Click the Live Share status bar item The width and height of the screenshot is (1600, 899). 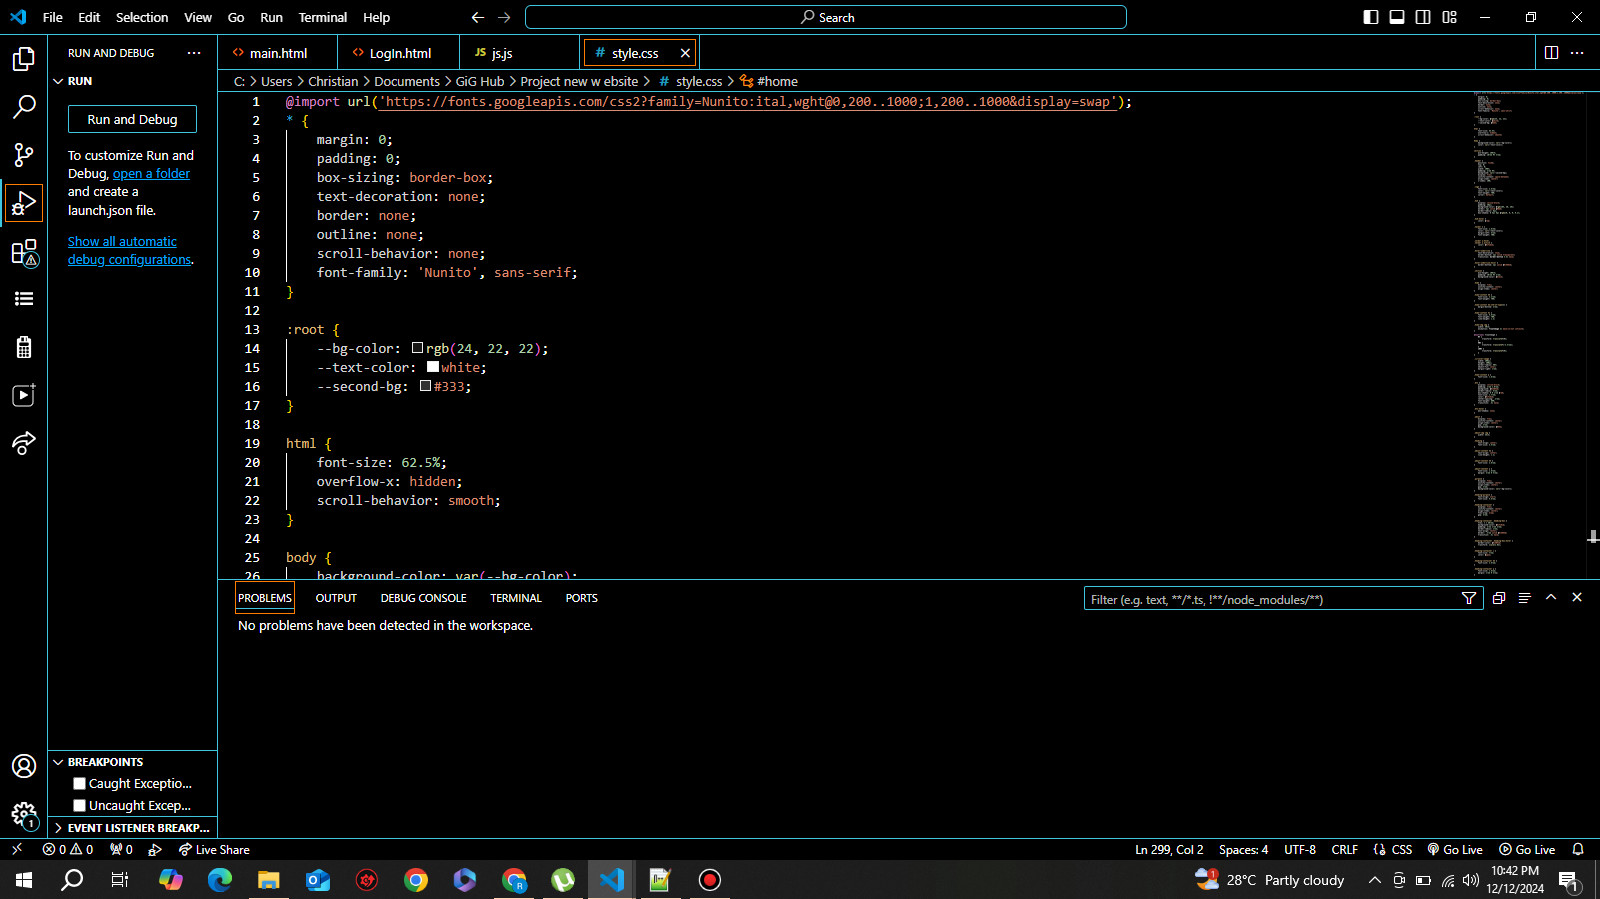214,849
